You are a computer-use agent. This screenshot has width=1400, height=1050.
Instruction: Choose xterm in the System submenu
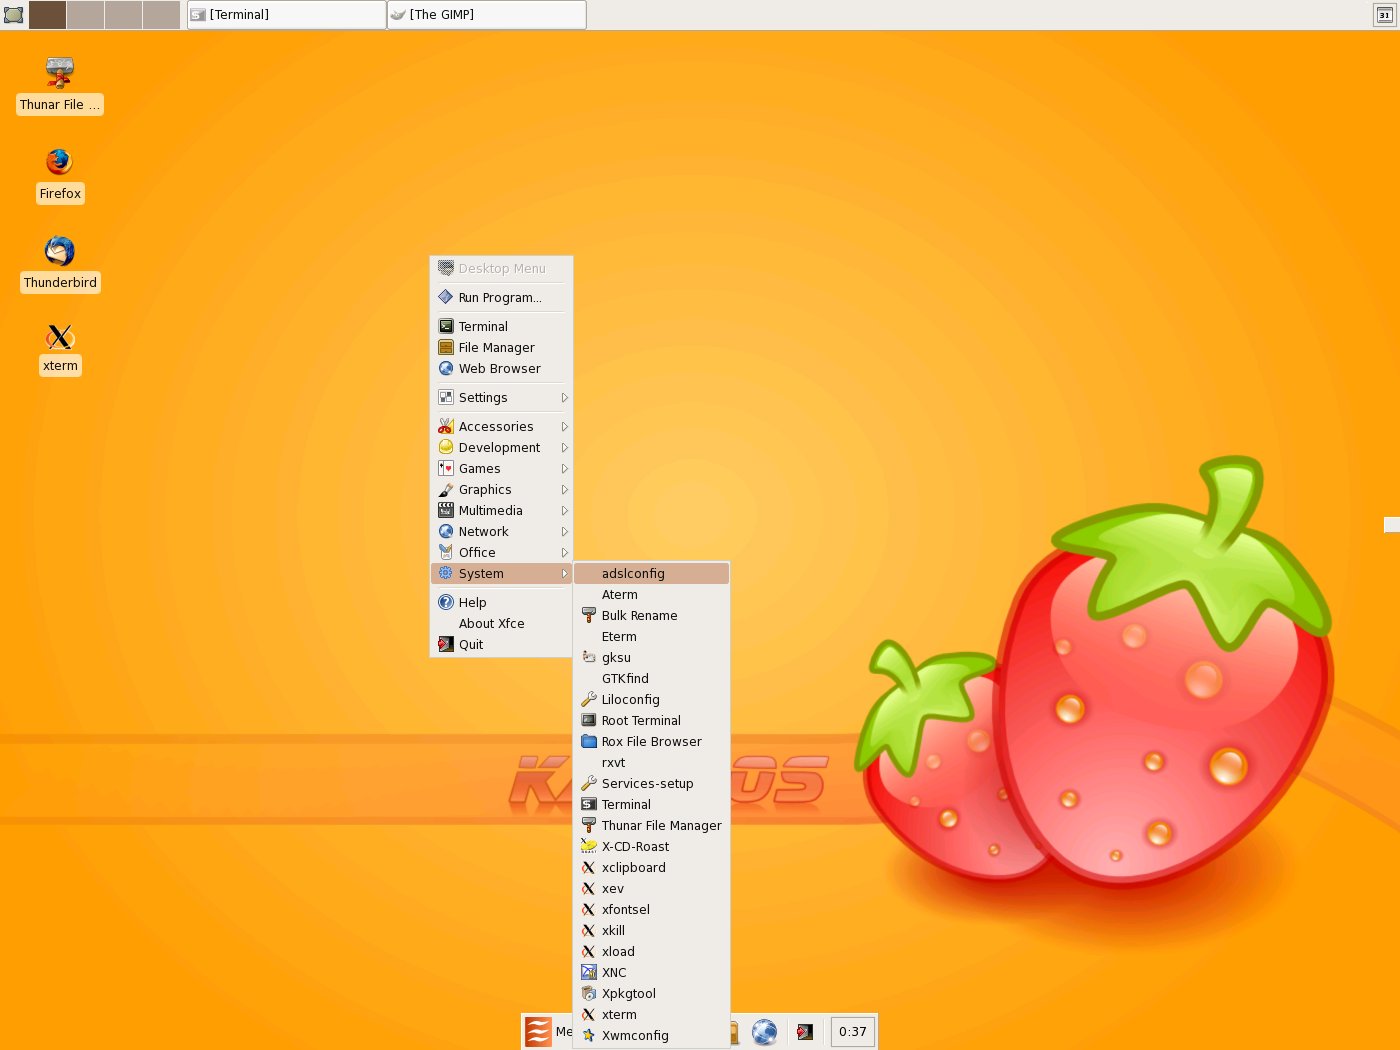(652, 1015)
